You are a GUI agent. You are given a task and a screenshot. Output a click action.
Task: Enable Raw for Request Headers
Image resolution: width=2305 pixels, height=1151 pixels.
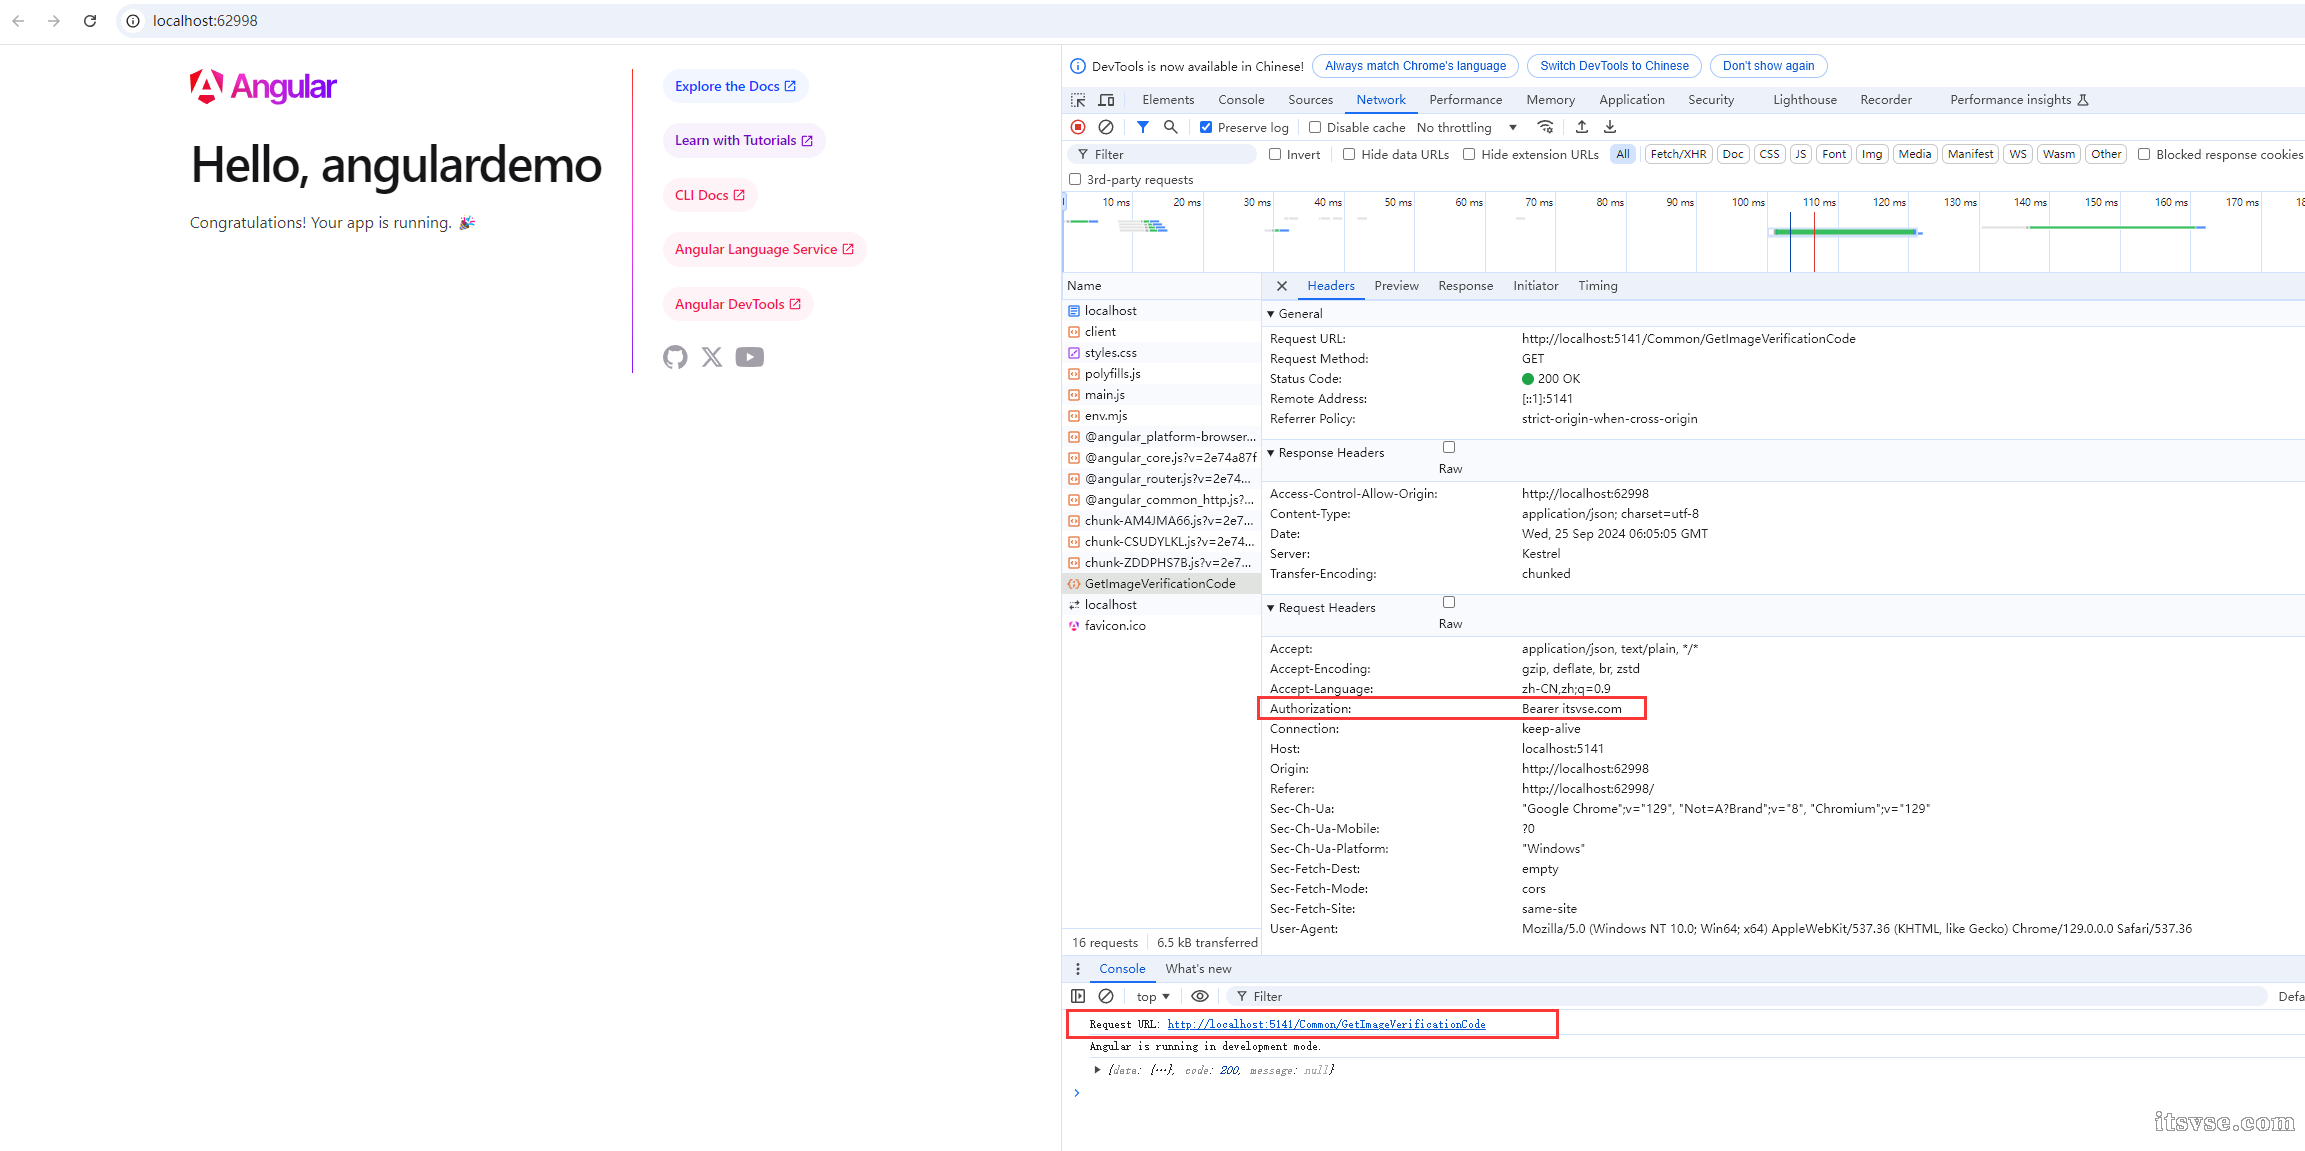point(1449,602)
